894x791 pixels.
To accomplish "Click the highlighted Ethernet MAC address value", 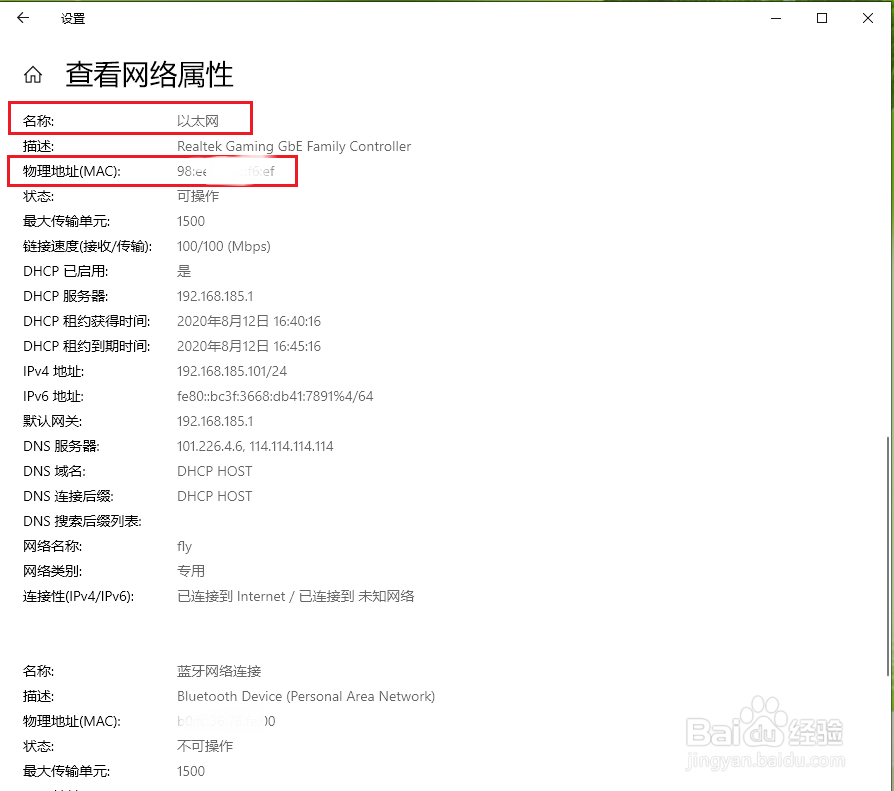I will 225,171.
